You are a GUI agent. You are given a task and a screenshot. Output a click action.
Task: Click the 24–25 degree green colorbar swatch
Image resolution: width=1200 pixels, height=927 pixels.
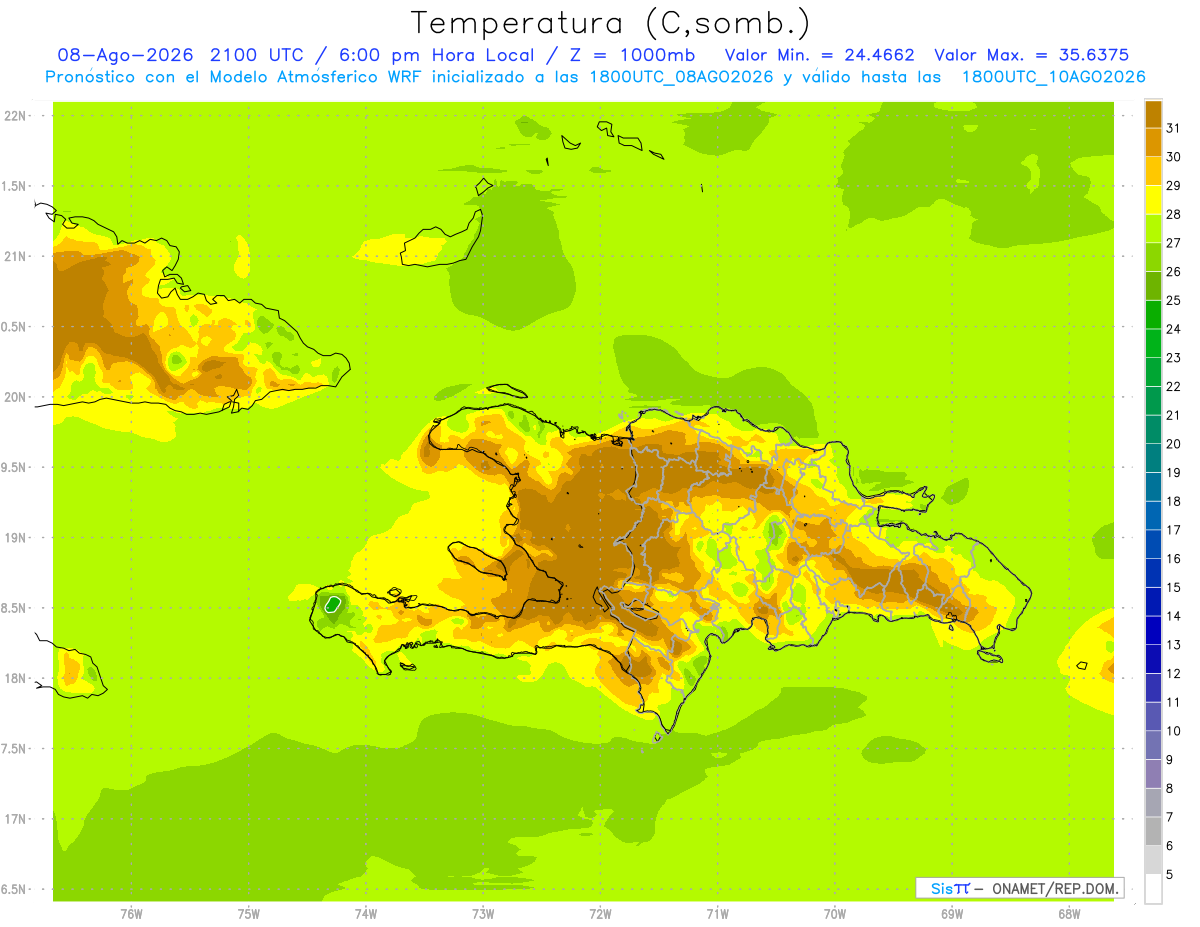pos(1153,315)
